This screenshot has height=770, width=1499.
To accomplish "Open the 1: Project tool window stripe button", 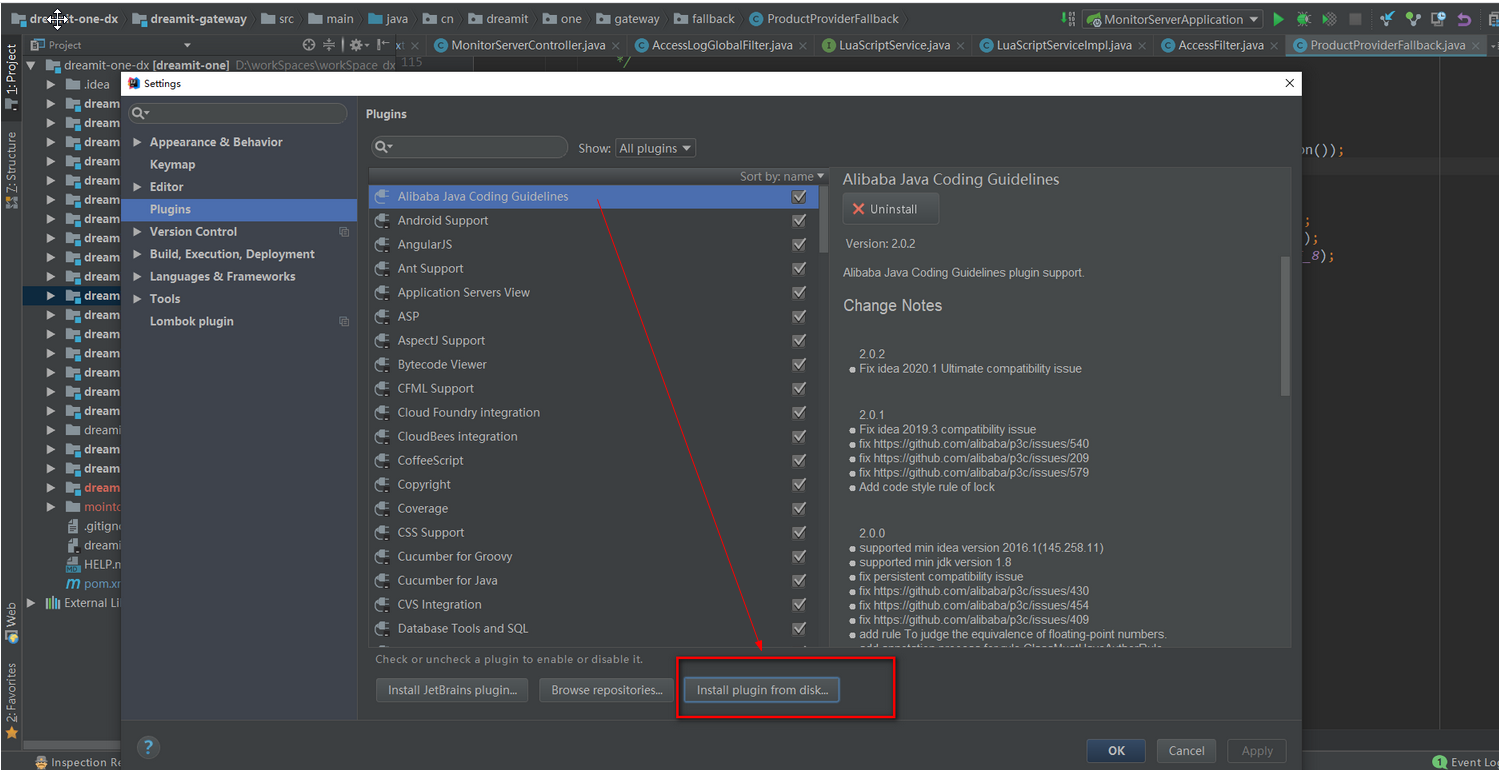I will point(11,76).
